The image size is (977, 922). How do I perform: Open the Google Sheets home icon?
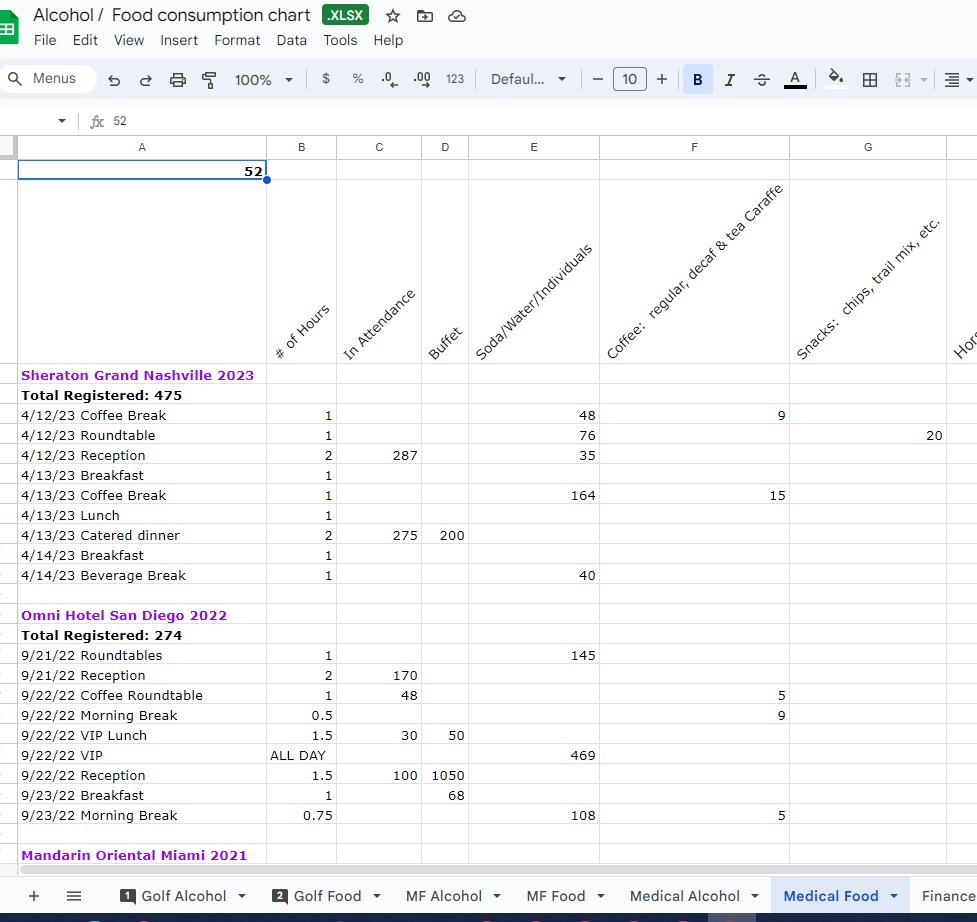point(8,27)
